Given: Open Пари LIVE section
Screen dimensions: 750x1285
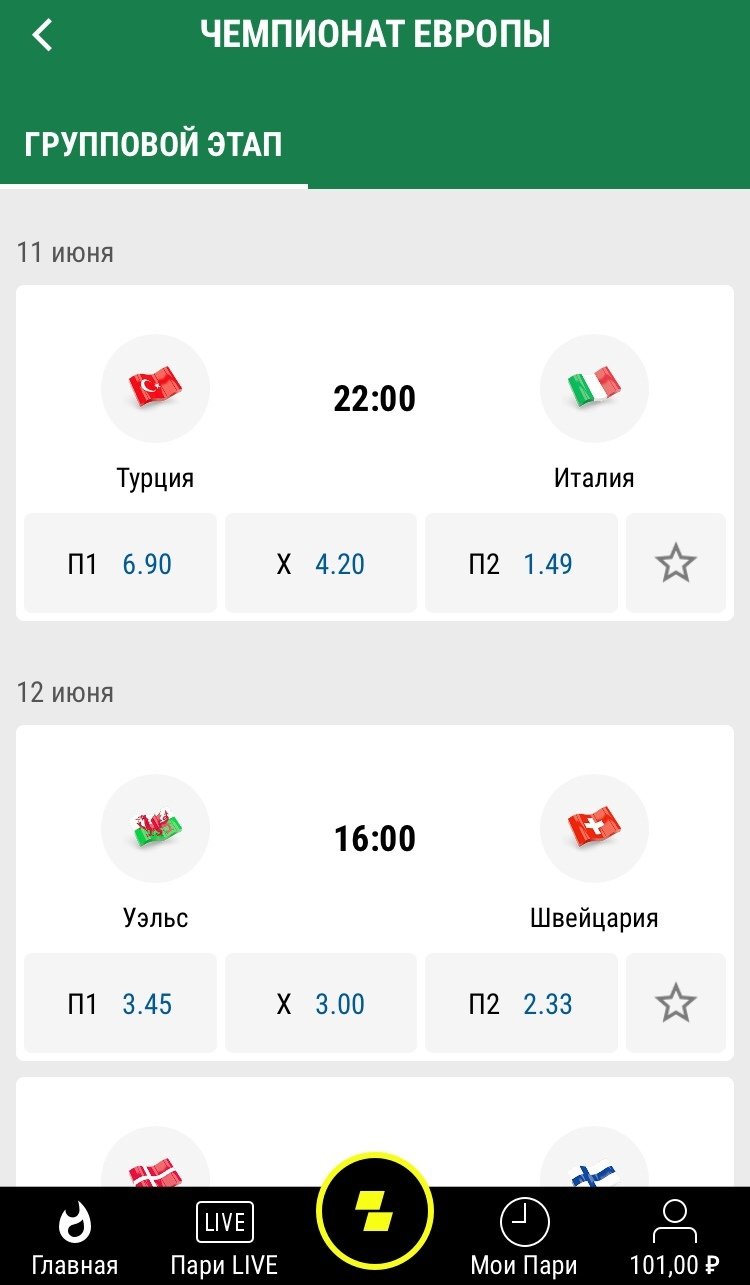Looking at the screenshot, I should pos(224,1238).
